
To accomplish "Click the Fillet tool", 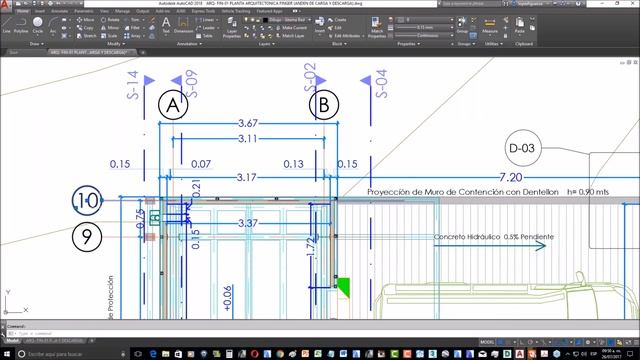I will pos(132,28).
